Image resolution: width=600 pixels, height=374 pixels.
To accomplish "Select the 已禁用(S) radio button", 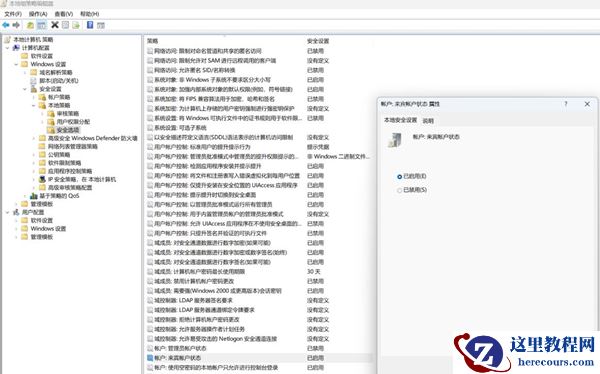I will pyautogui.click(x=399, y=190).
